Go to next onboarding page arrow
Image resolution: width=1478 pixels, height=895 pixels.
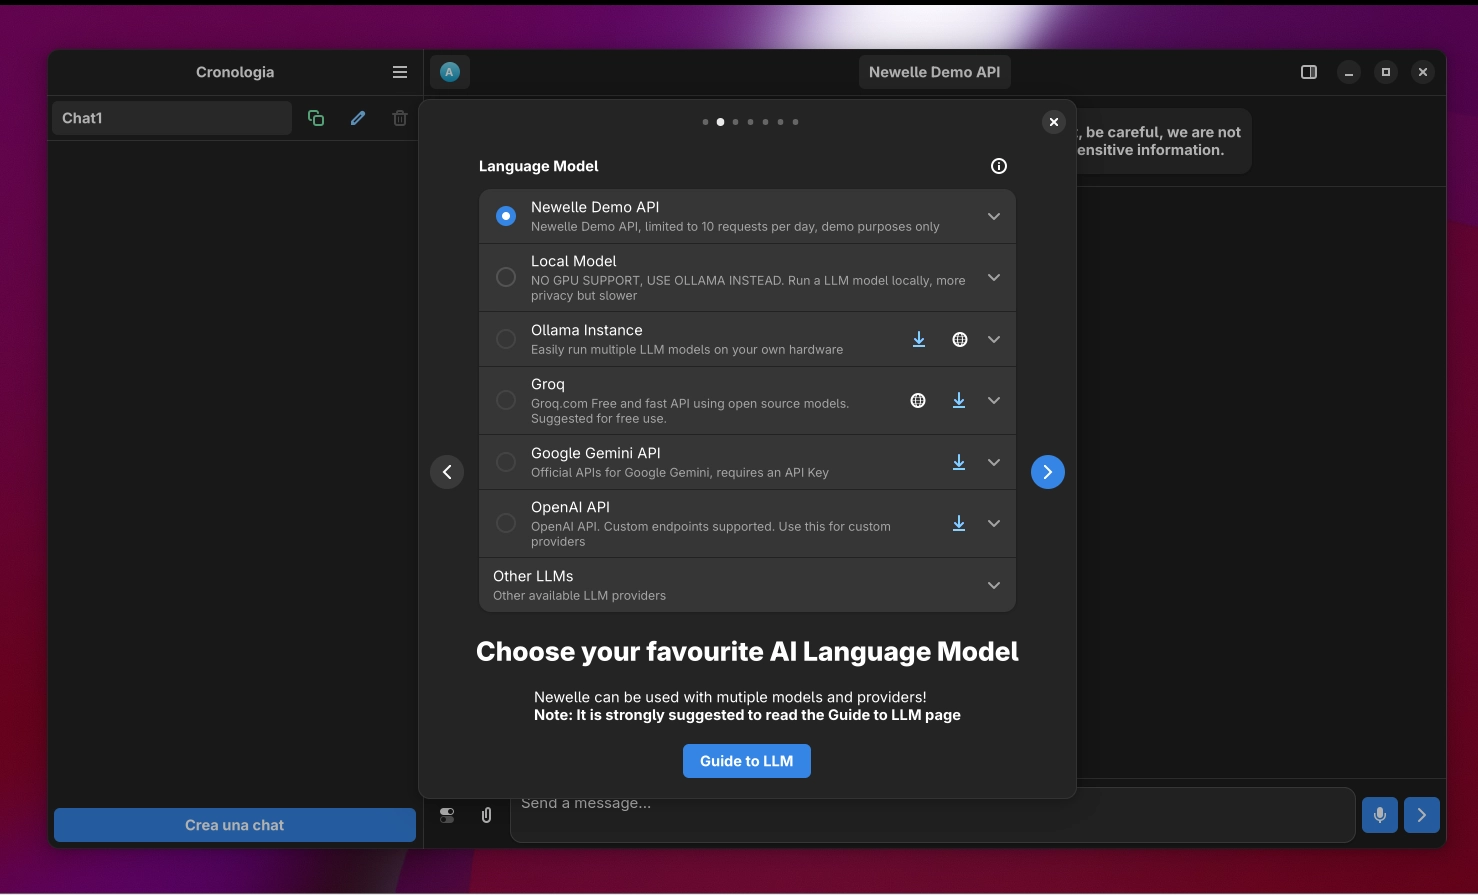point(1048,472)
